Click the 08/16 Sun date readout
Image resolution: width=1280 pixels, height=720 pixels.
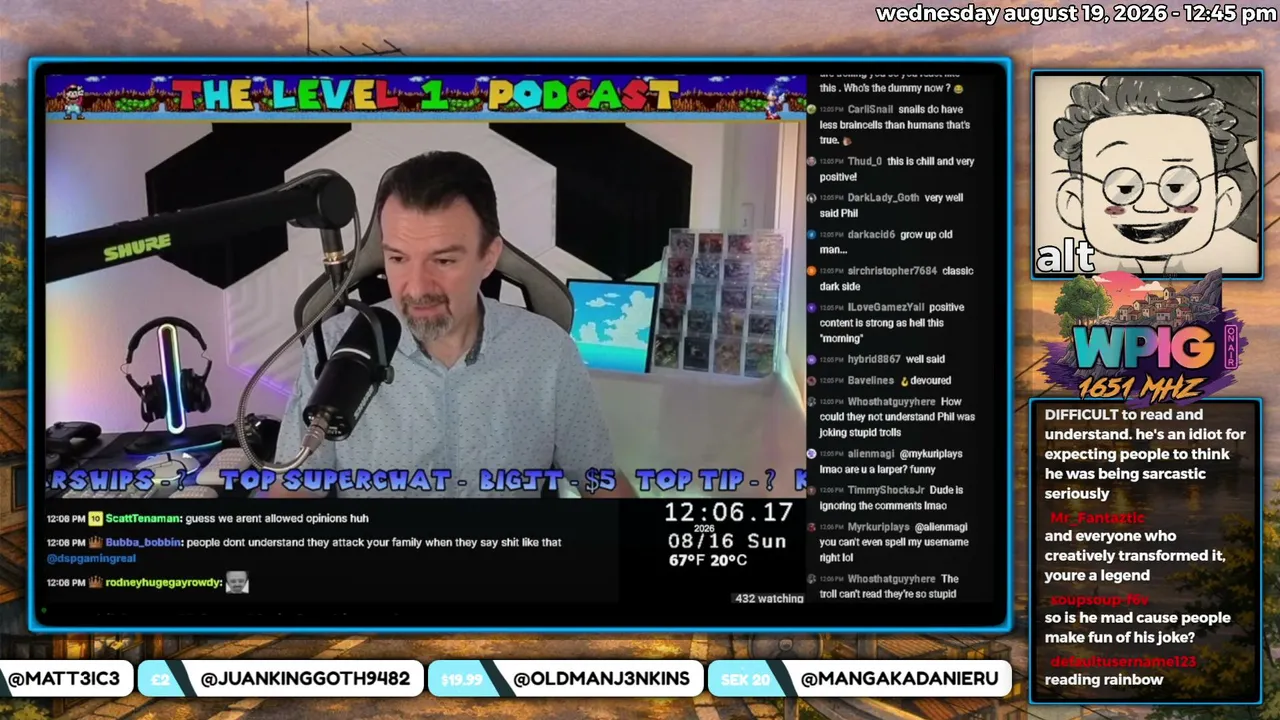tap(728, 541)
